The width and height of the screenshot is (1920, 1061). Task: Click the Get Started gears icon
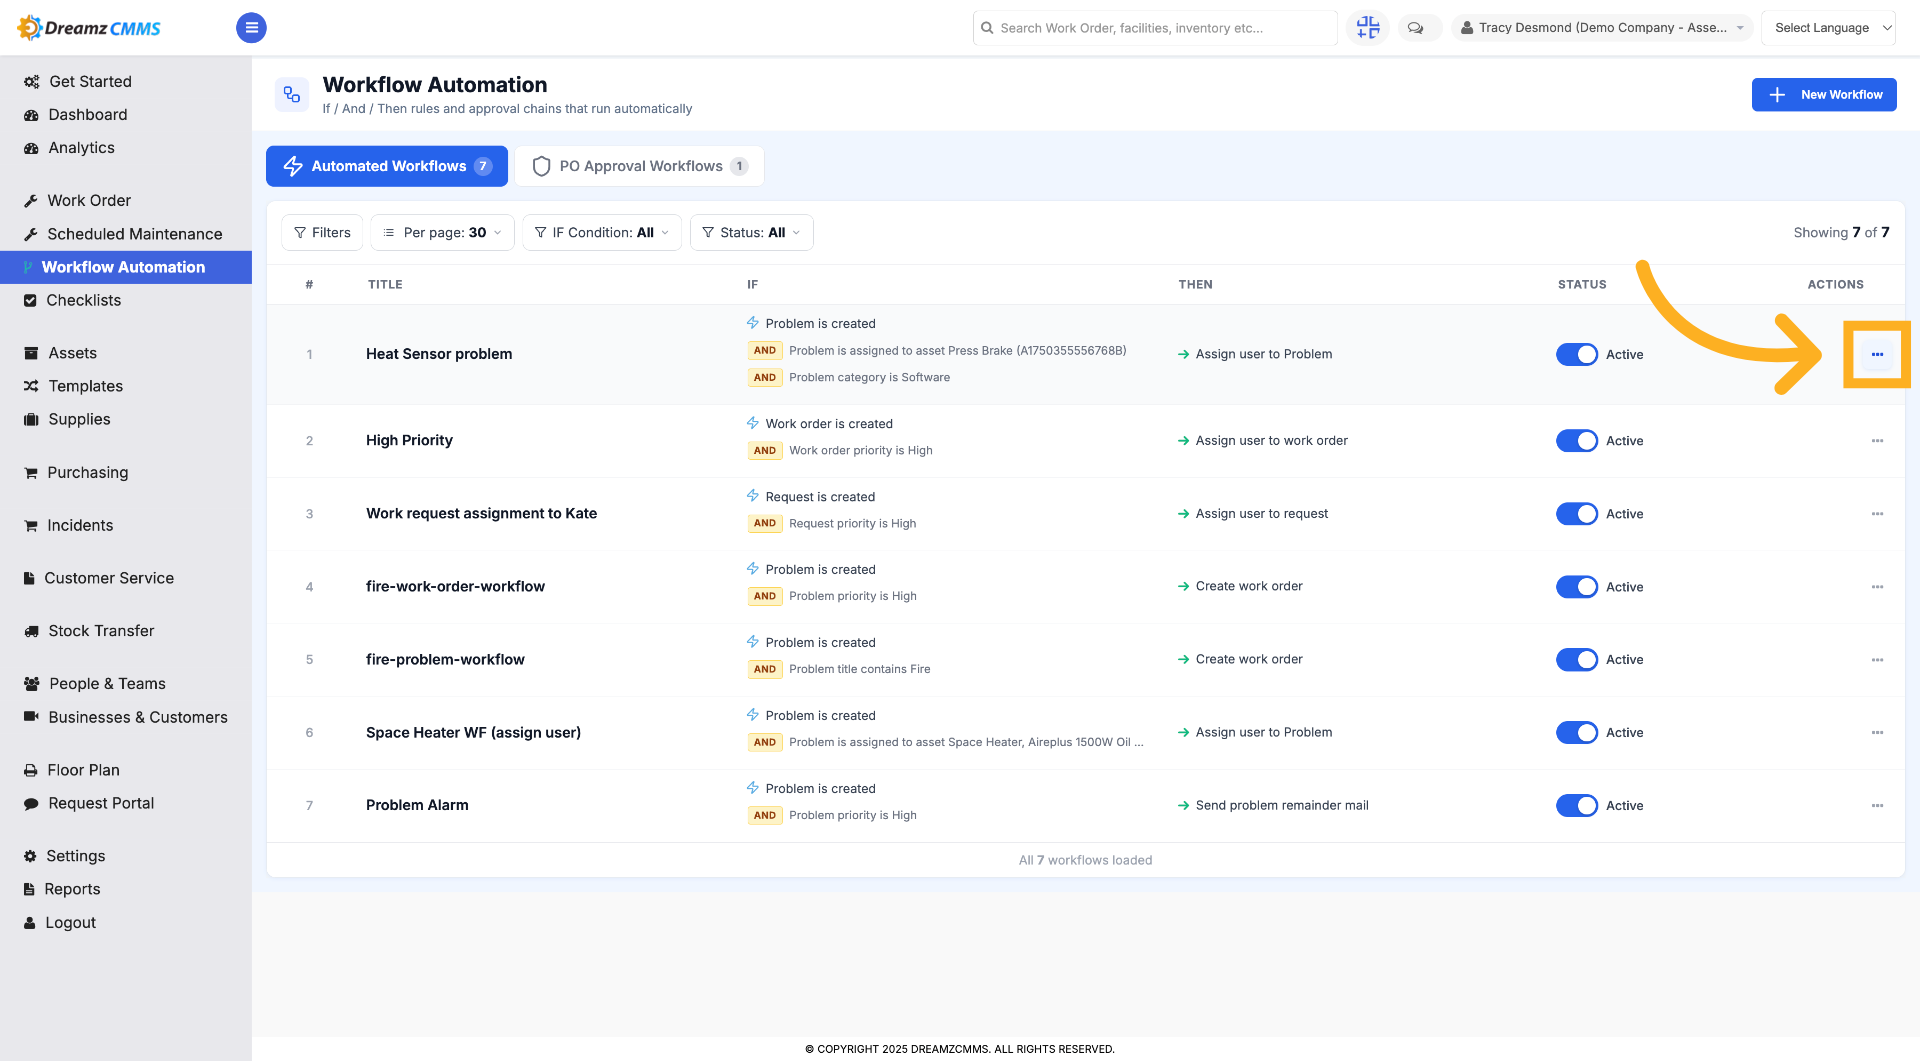click(x=31, y=82)
